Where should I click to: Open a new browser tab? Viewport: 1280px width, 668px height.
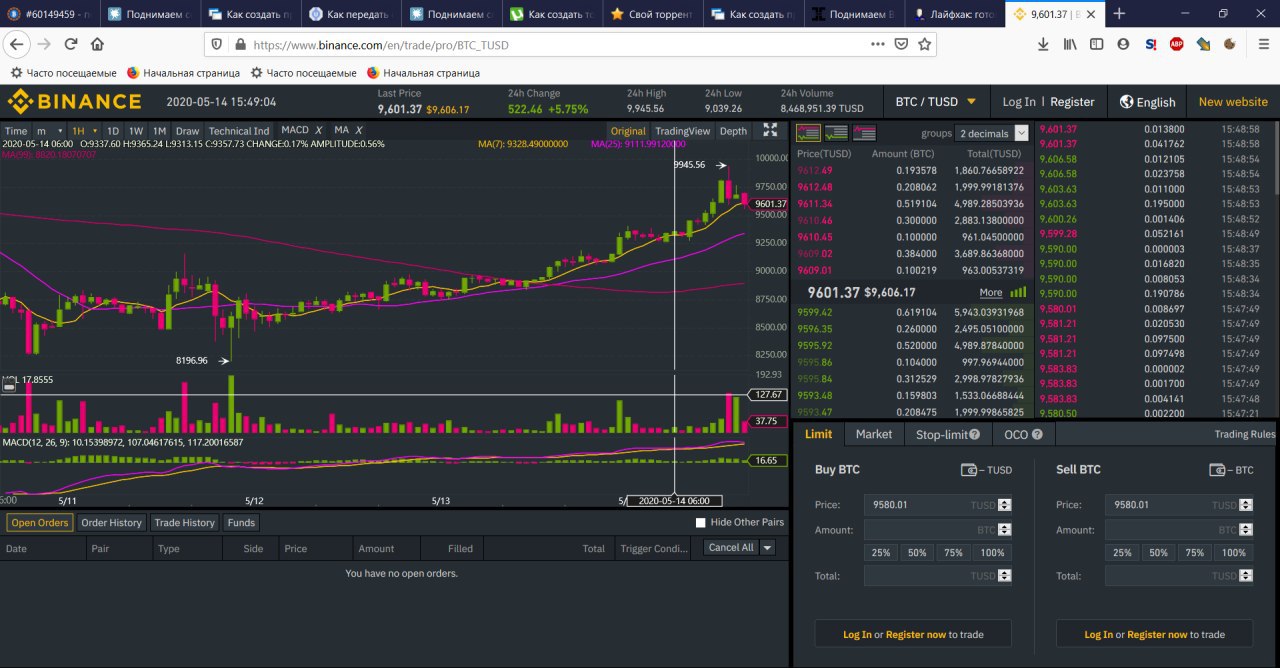point(1119,14)
